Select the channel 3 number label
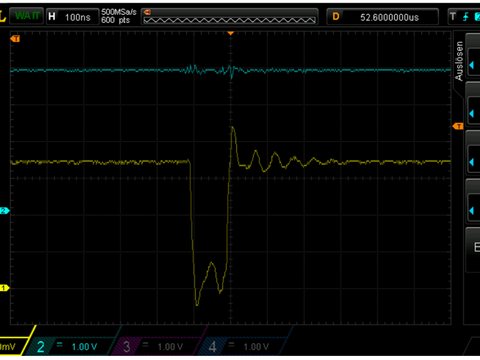 point(127,347)
